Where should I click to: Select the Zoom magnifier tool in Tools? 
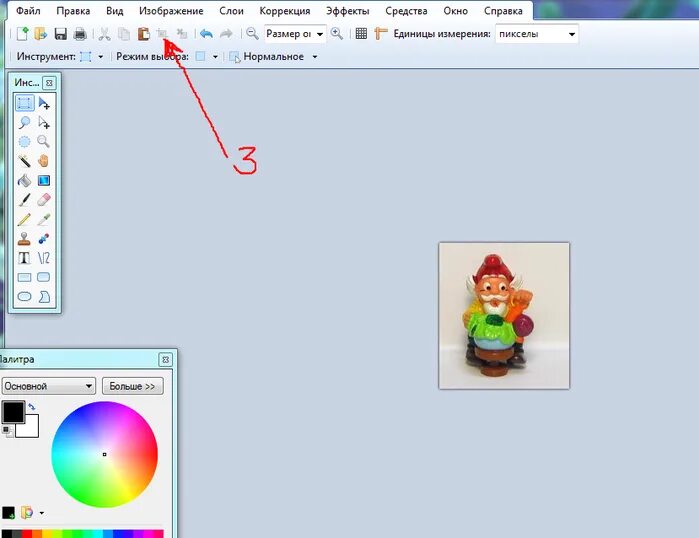click(x=44, y=142)
